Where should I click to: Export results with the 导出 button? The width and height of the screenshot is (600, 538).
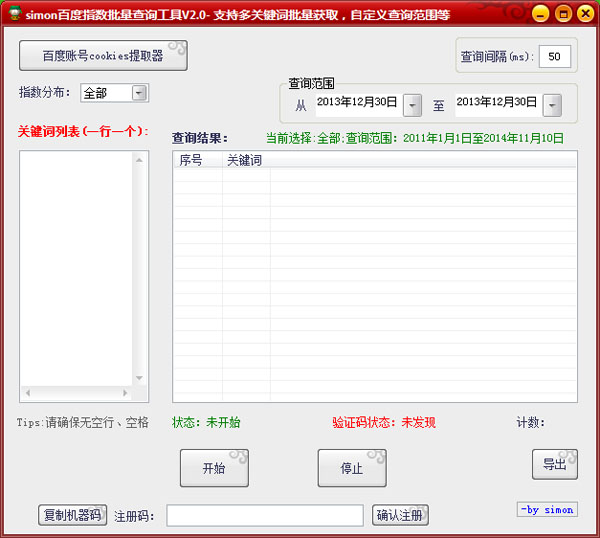pyautogui.click(x=554, y=464)
